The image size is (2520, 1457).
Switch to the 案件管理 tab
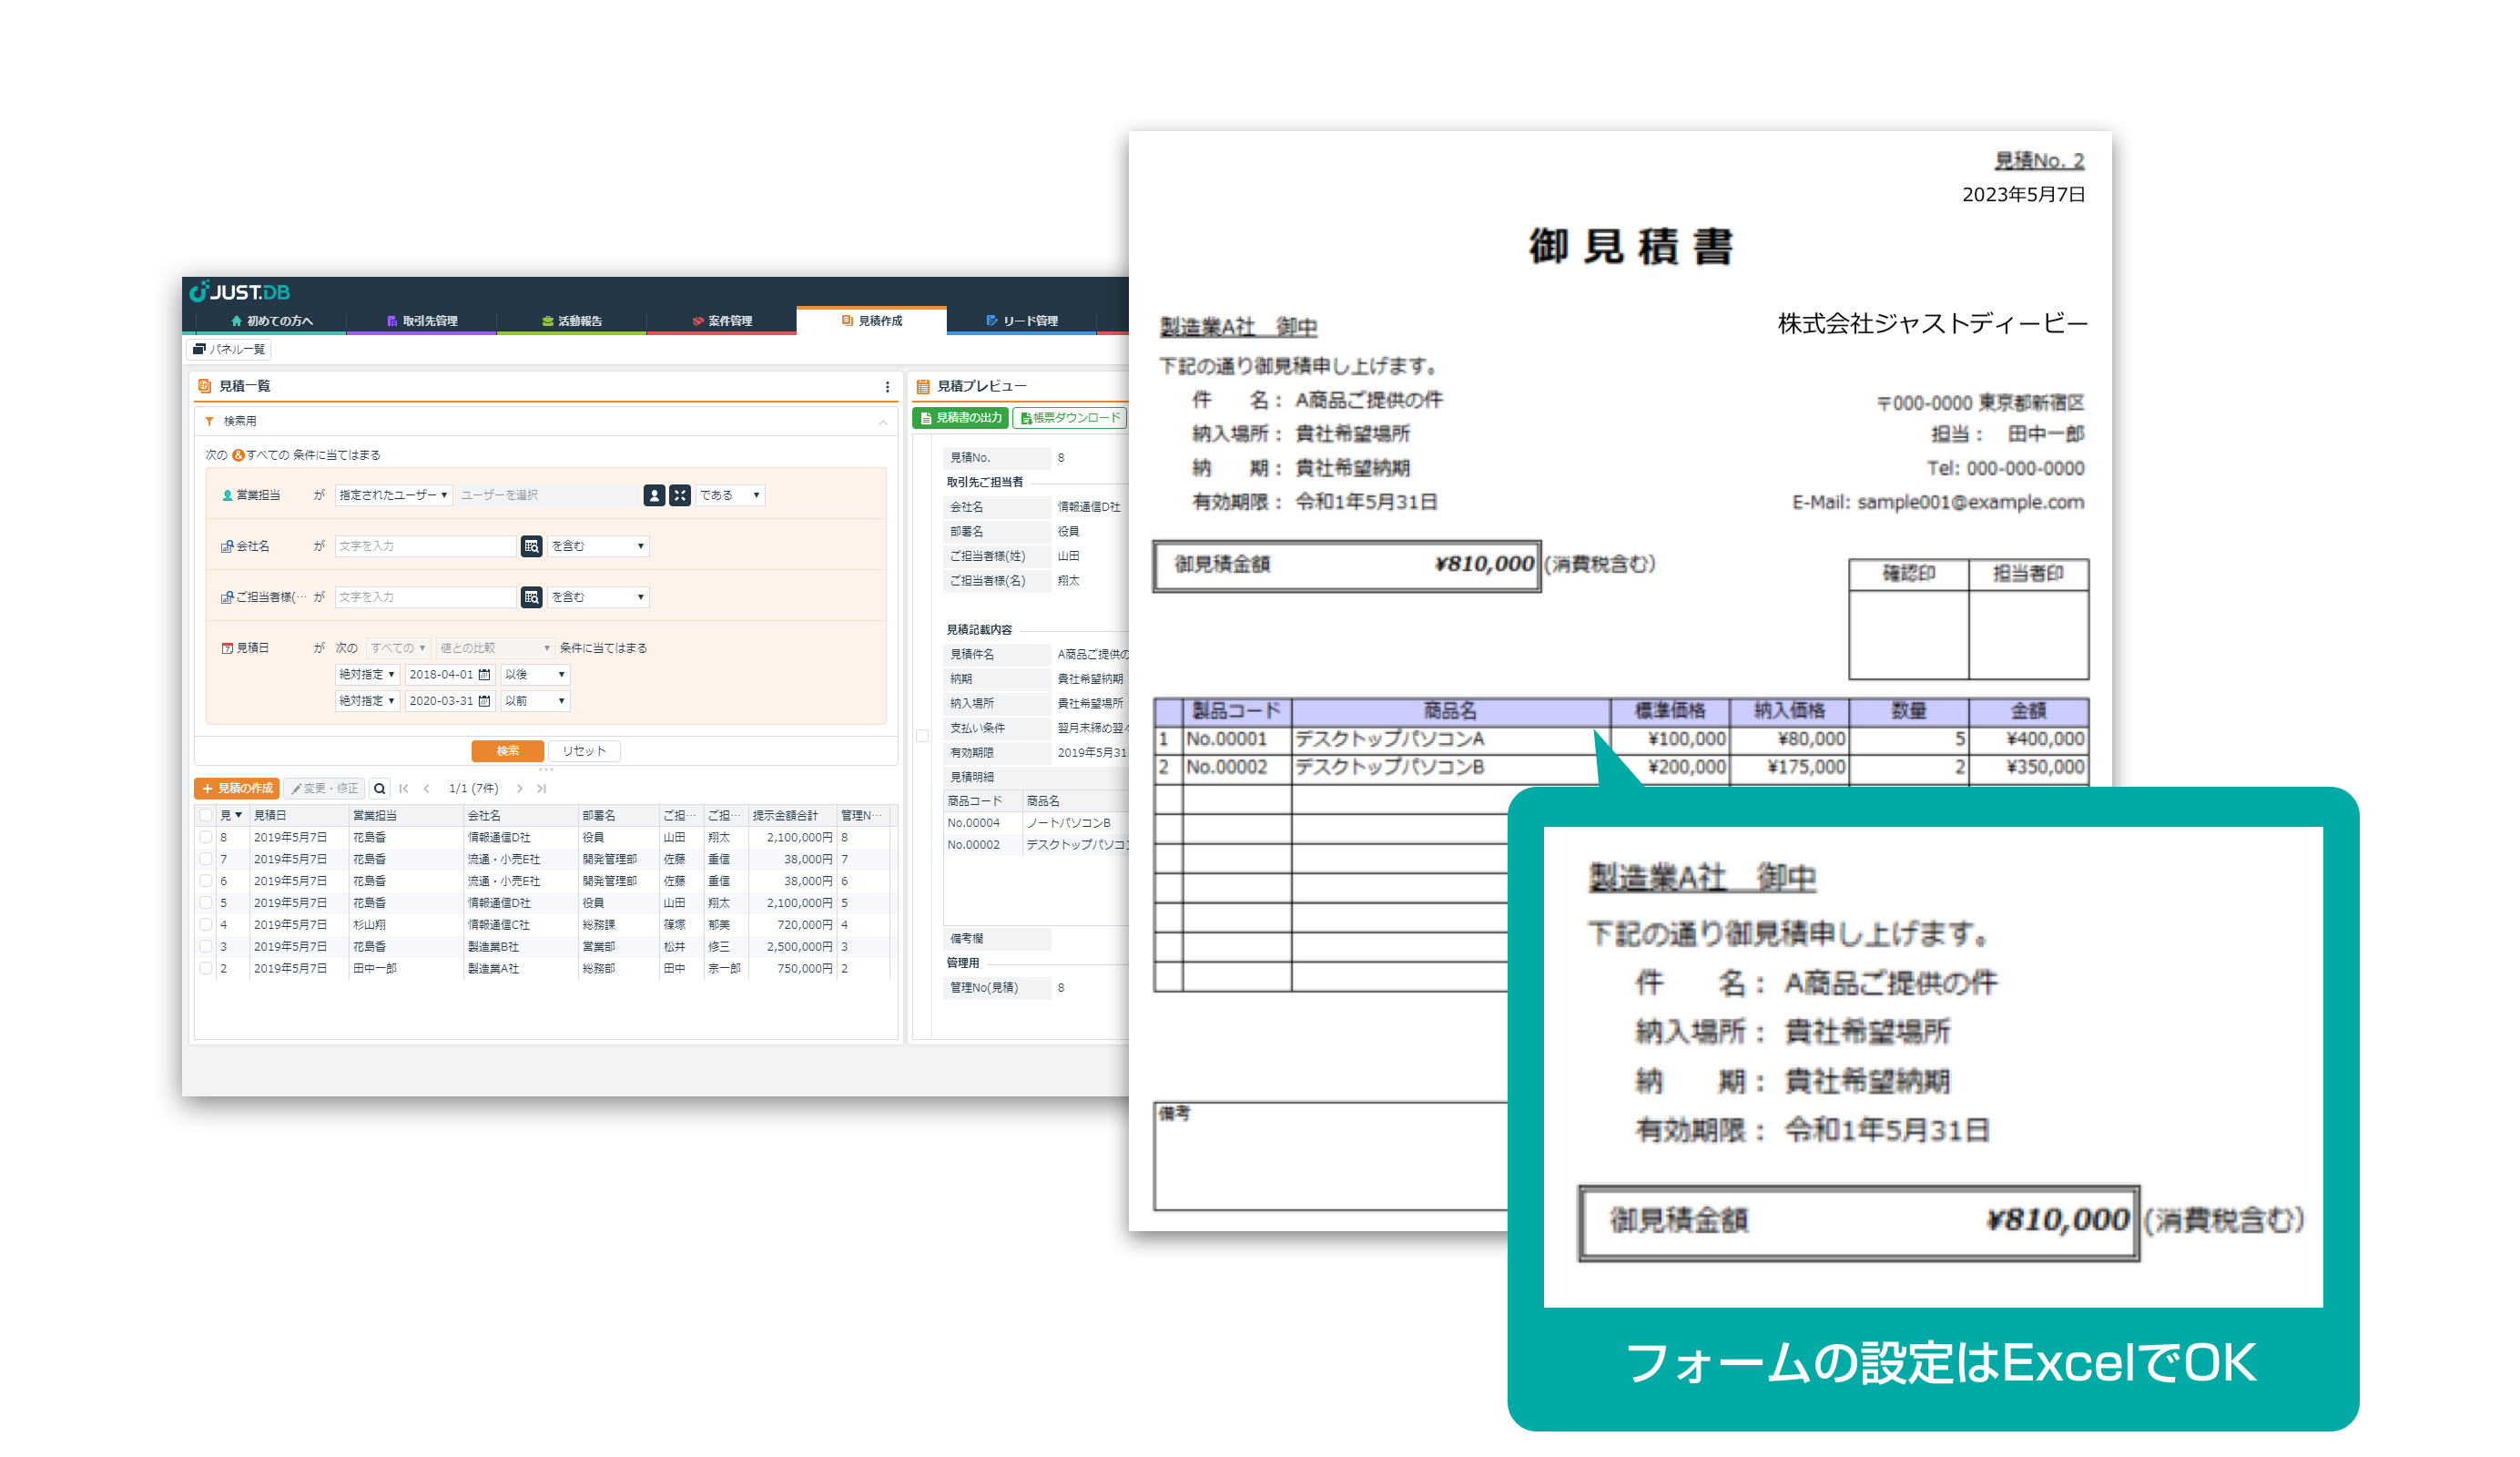tap(722, 321)
